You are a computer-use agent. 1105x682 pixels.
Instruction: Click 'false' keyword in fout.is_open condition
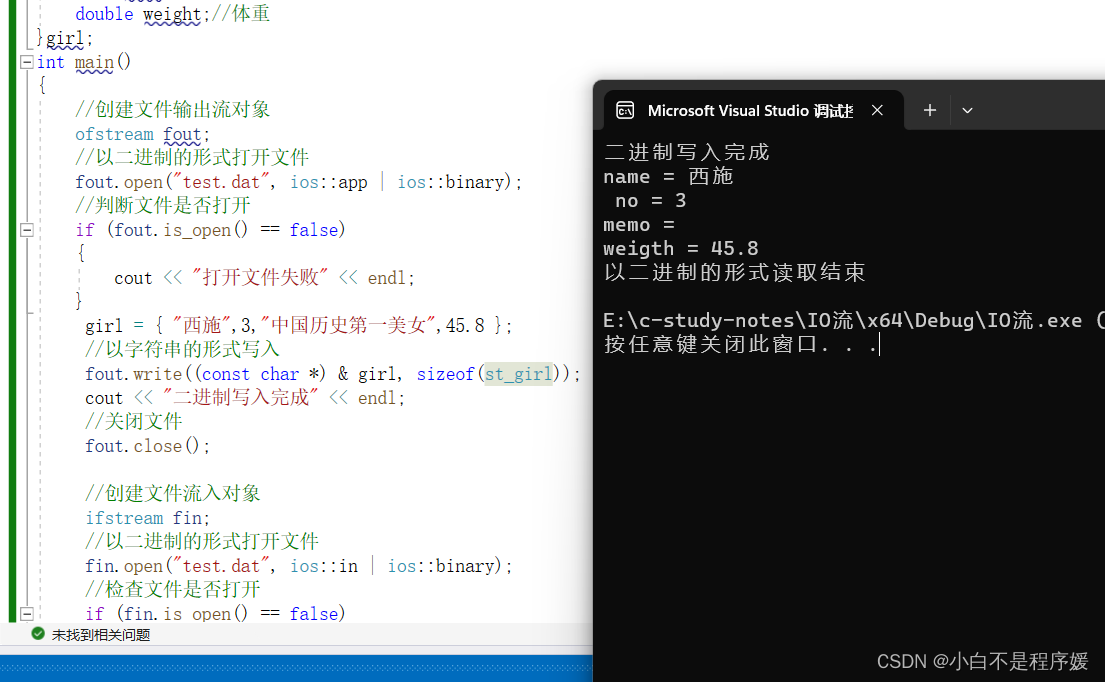click(x=314, y=230)
